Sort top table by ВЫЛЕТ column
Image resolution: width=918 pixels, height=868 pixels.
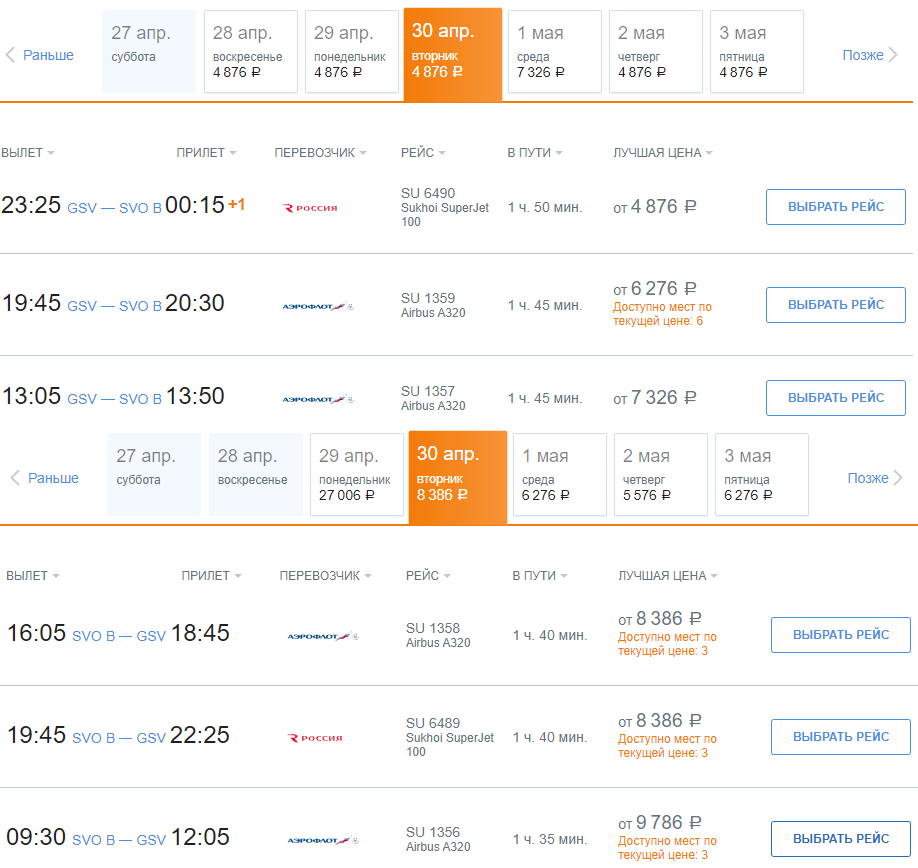[28, 153]
